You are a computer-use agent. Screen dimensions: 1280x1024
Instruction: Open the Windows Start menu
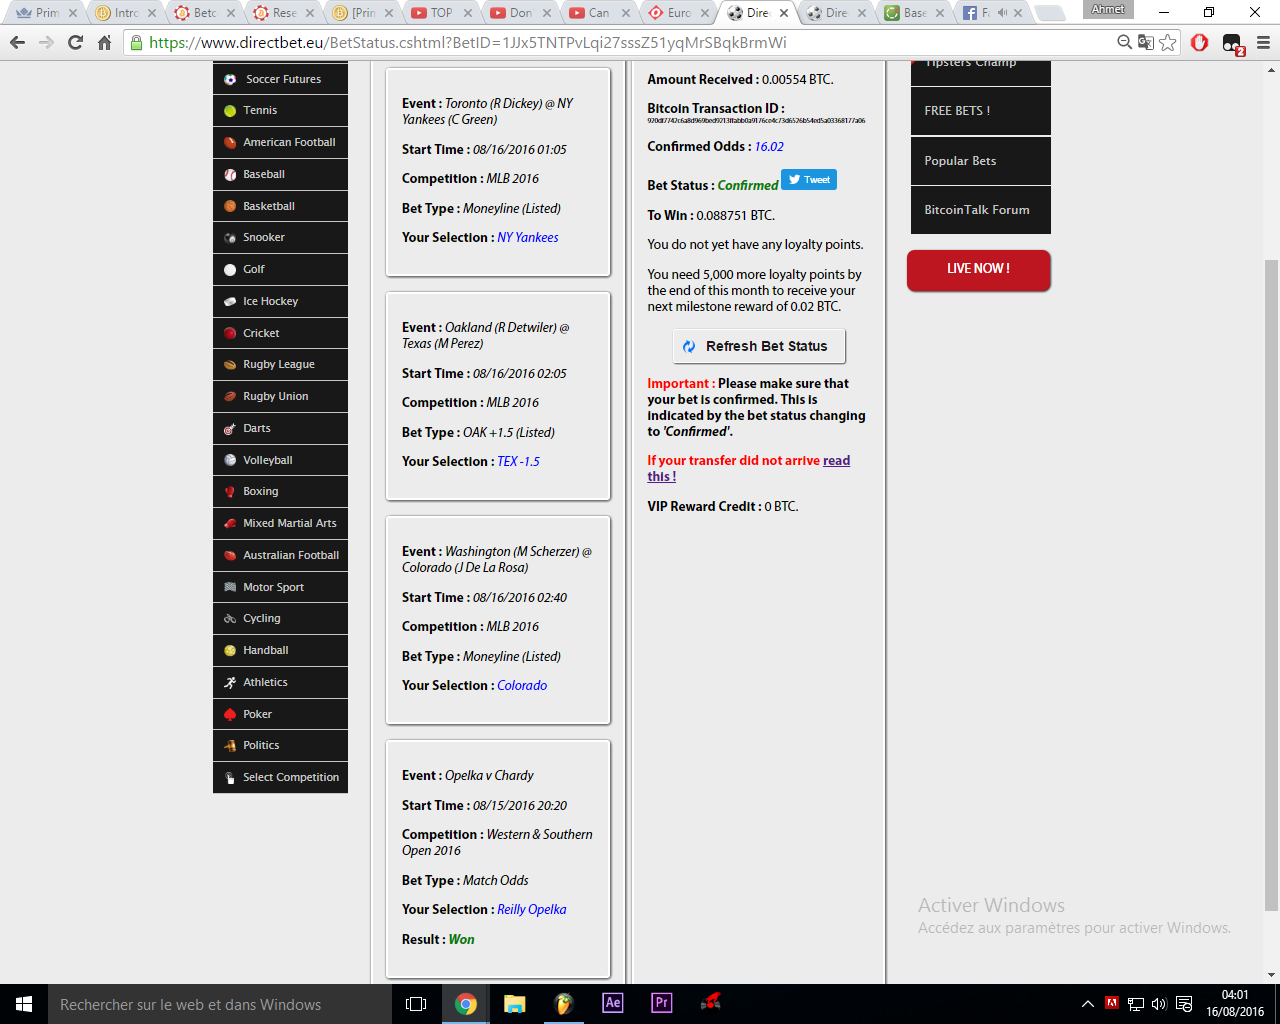coord(24,1004)
